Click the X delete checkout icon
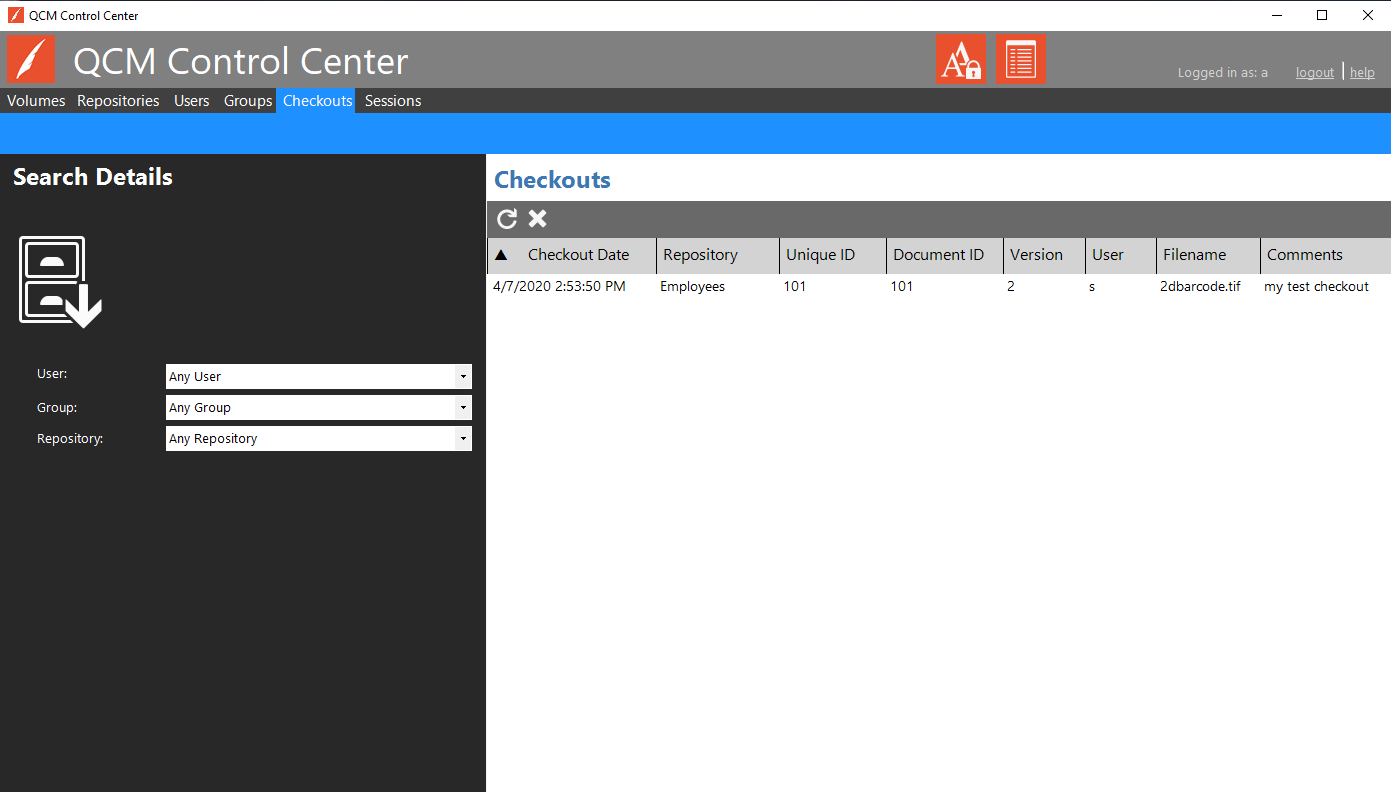 538,219
